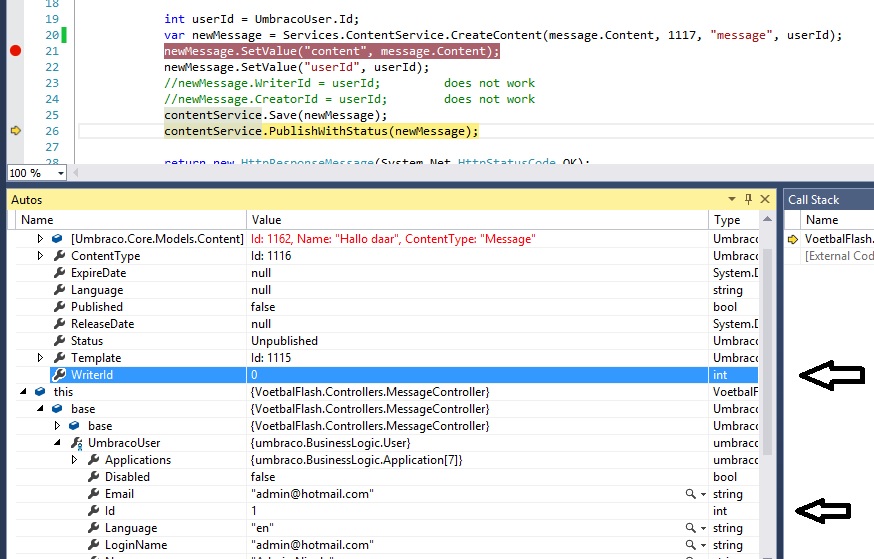The height and width of the screenshot is (559, 874).
Task: Collapse the first 'base' node under this
Action: tap(40, 409)
